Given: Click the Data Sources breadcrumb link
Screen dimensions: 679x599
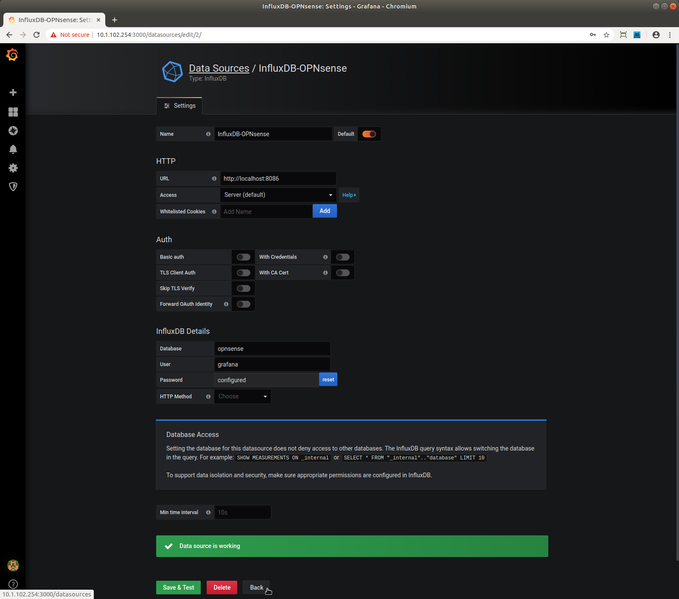Looking at the screenshot, I should (219, 68).
